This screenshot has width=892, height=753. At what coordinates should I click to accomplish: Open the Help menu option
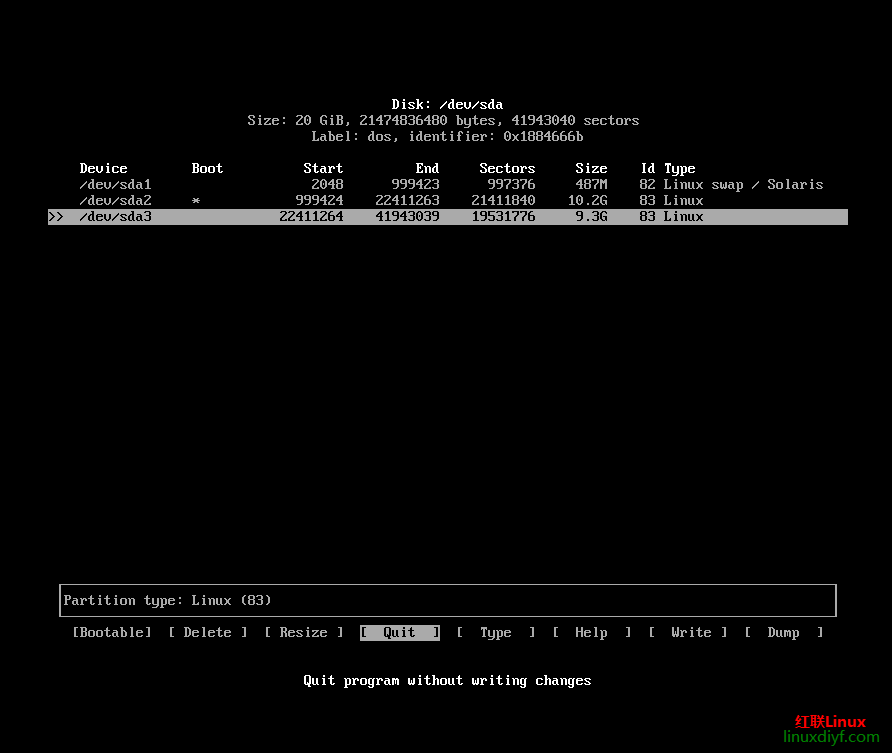coord(591,632)
